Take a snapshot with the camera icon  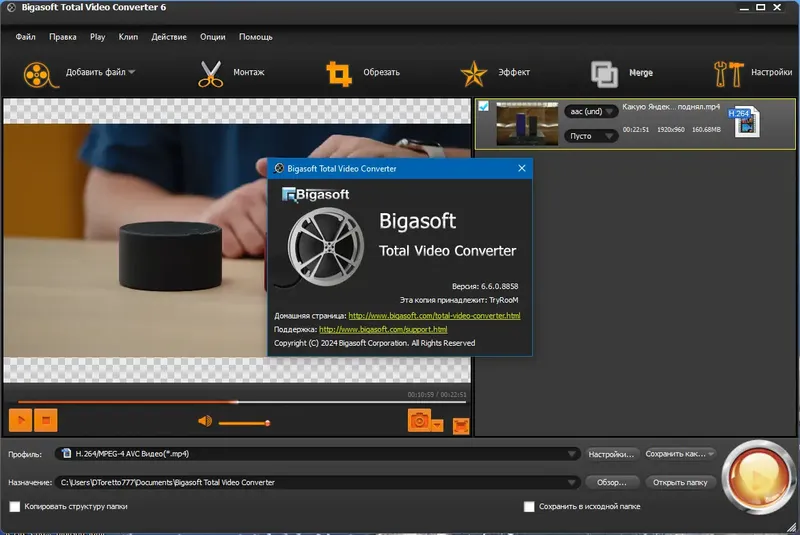click(419, 421)
